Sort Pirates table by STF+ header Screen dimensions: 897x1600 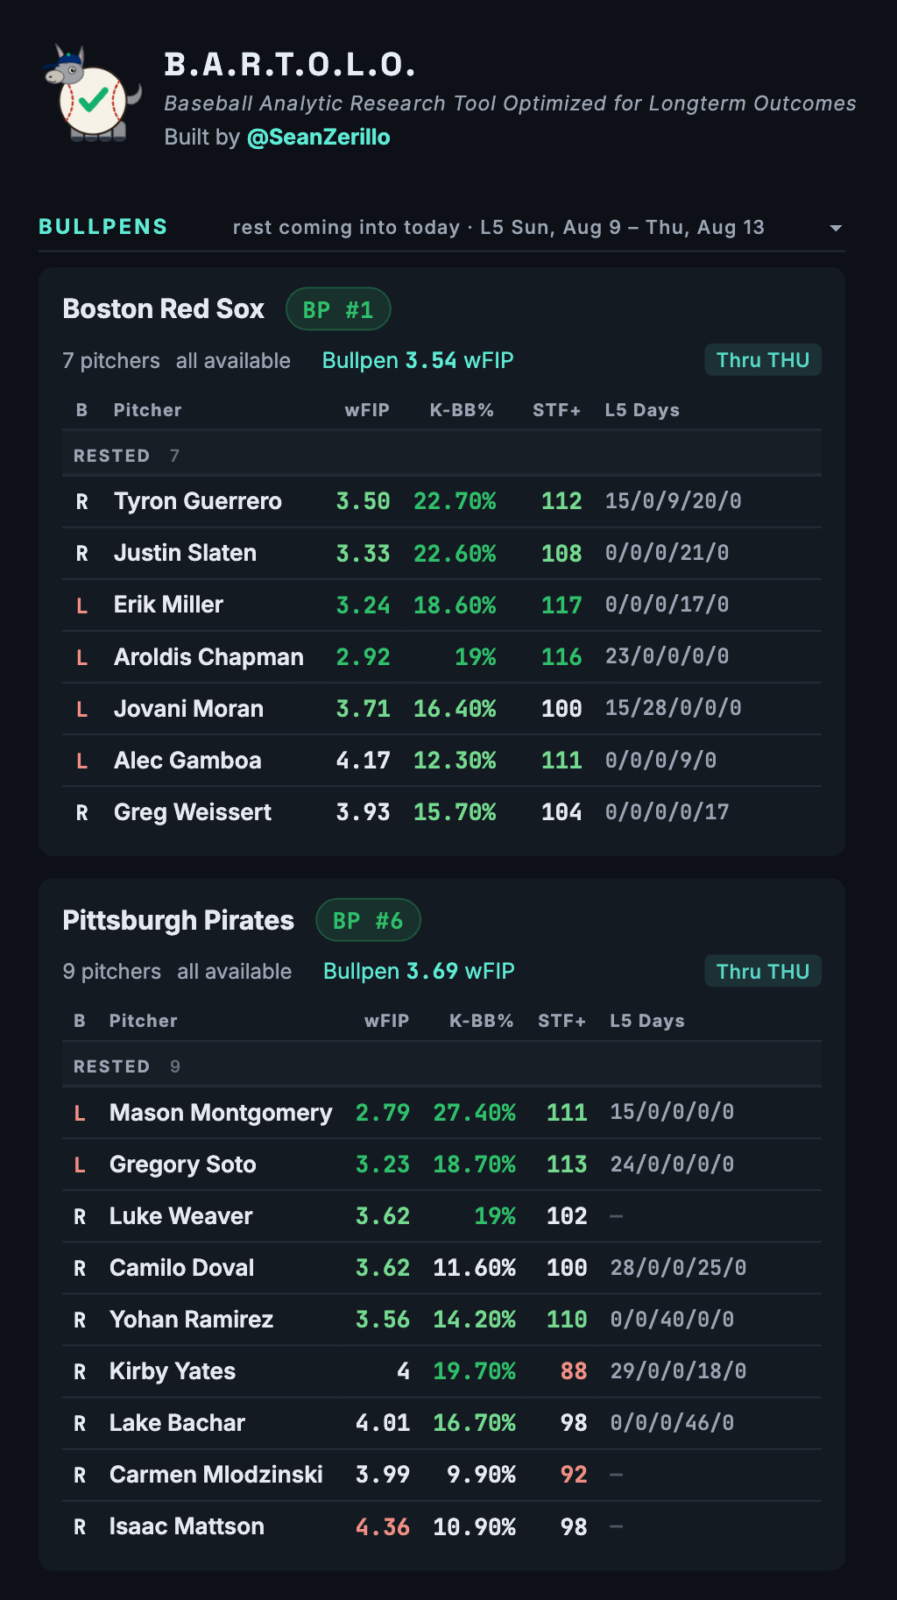tap(562, 1021)
